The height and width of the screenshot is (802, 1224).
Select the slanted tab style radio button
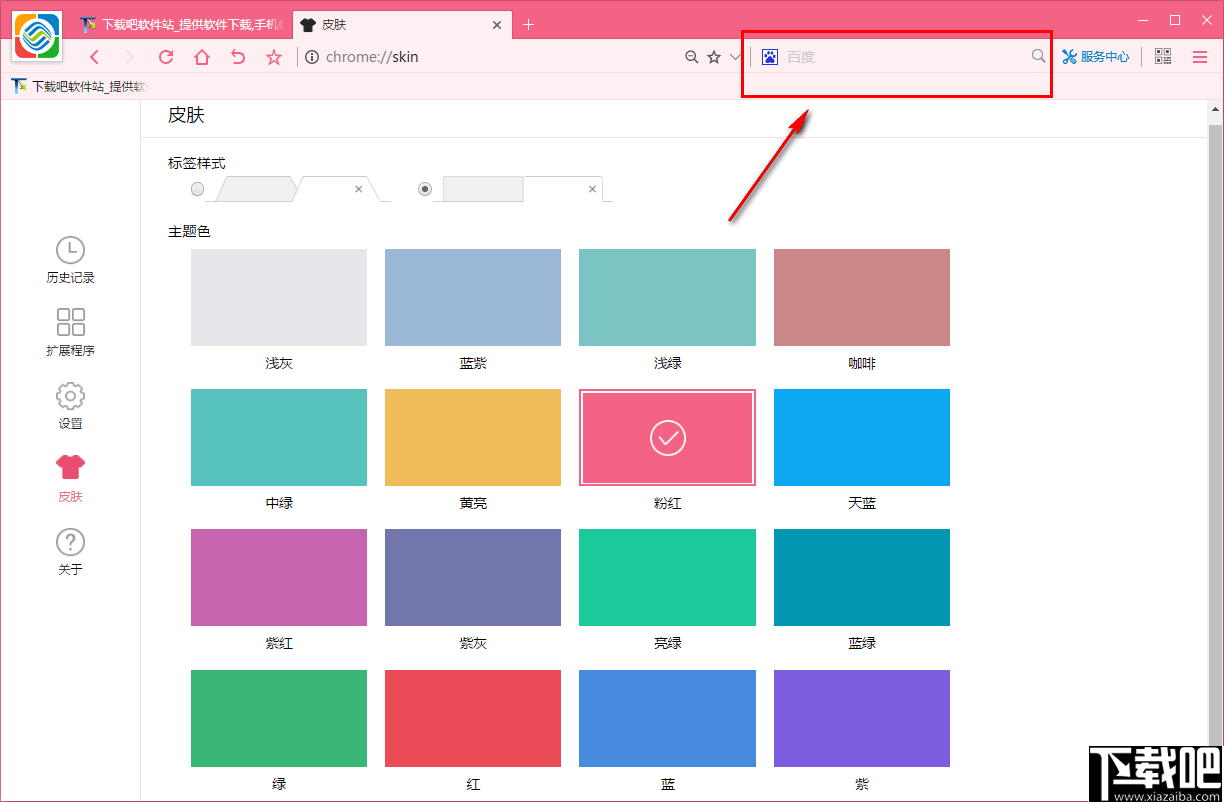(198, 189)
